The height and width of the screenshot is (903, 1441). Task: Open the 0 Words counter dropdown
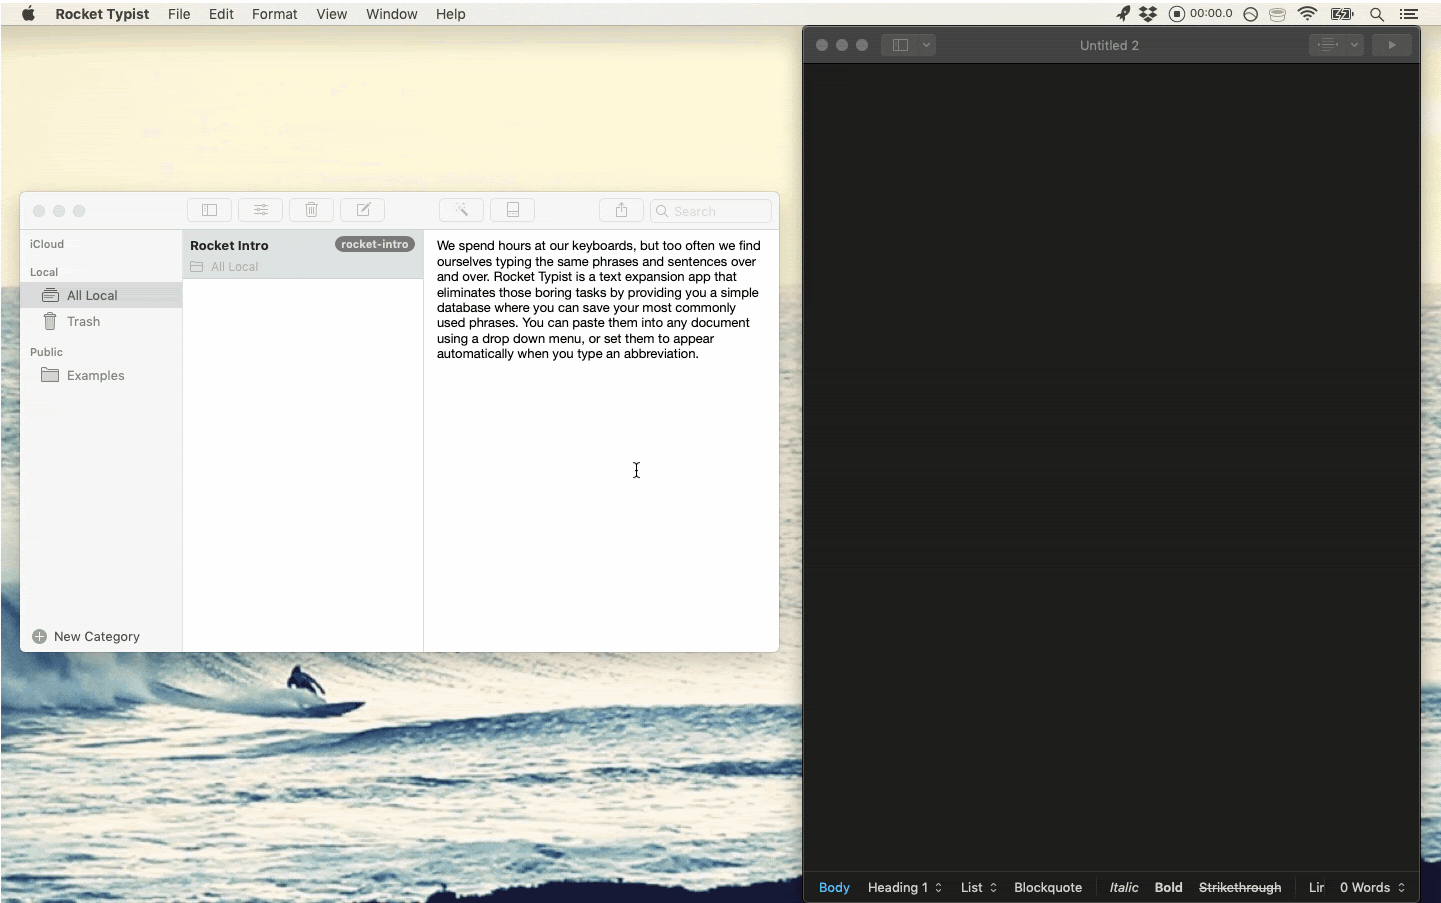click(x=1373, y=887)
